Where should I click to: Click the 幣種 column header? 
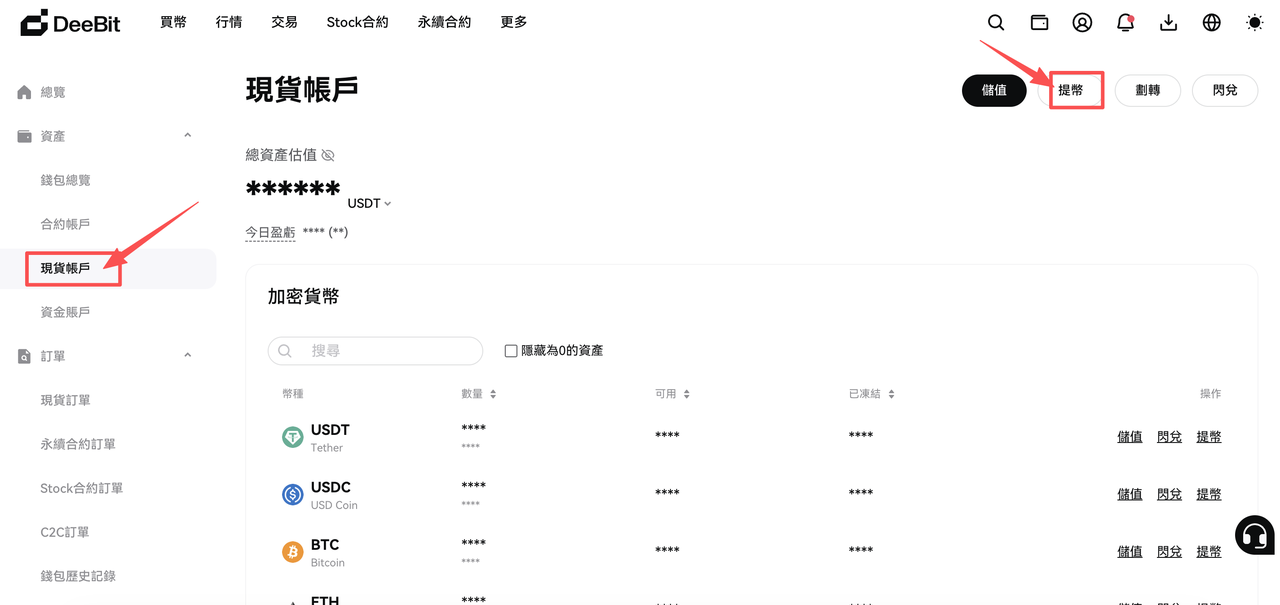click(294, 394)
